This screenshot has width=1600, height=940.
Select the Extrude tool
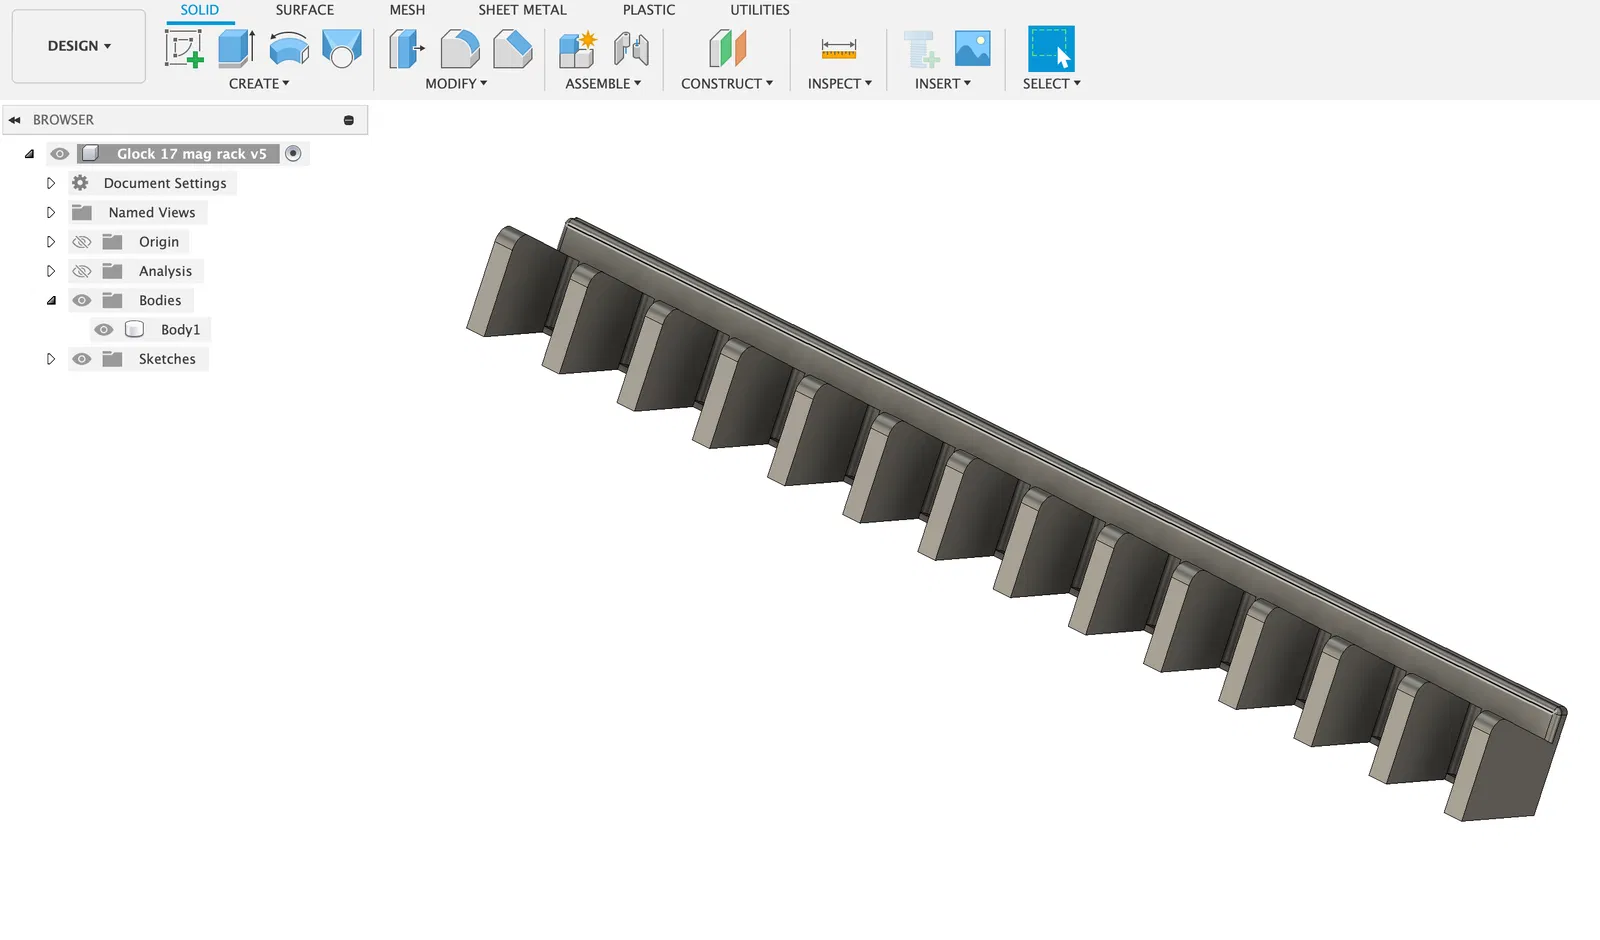tap(236, 48)
